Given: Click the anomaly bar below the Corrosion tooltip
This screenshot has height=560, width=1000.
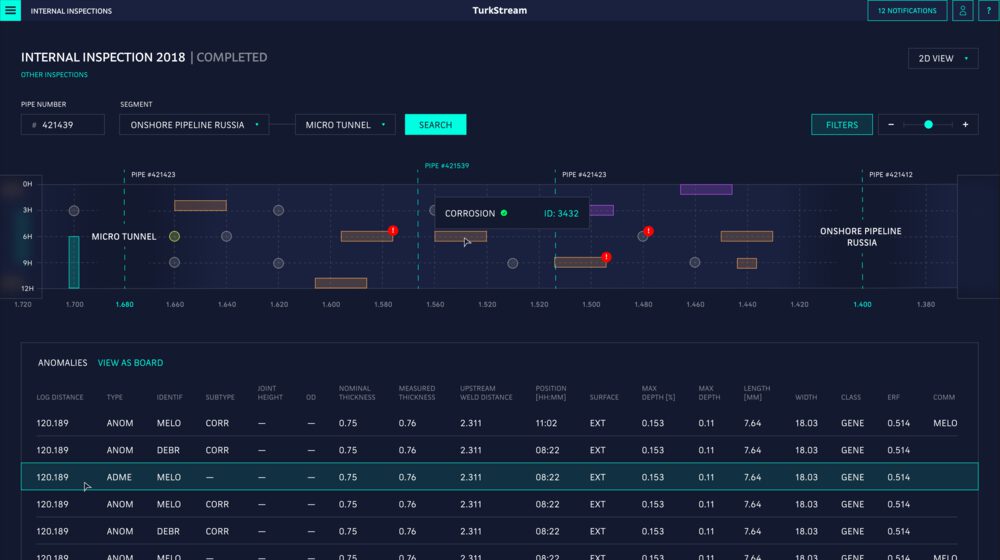Looking at the screenshot, I should (460, 237).
